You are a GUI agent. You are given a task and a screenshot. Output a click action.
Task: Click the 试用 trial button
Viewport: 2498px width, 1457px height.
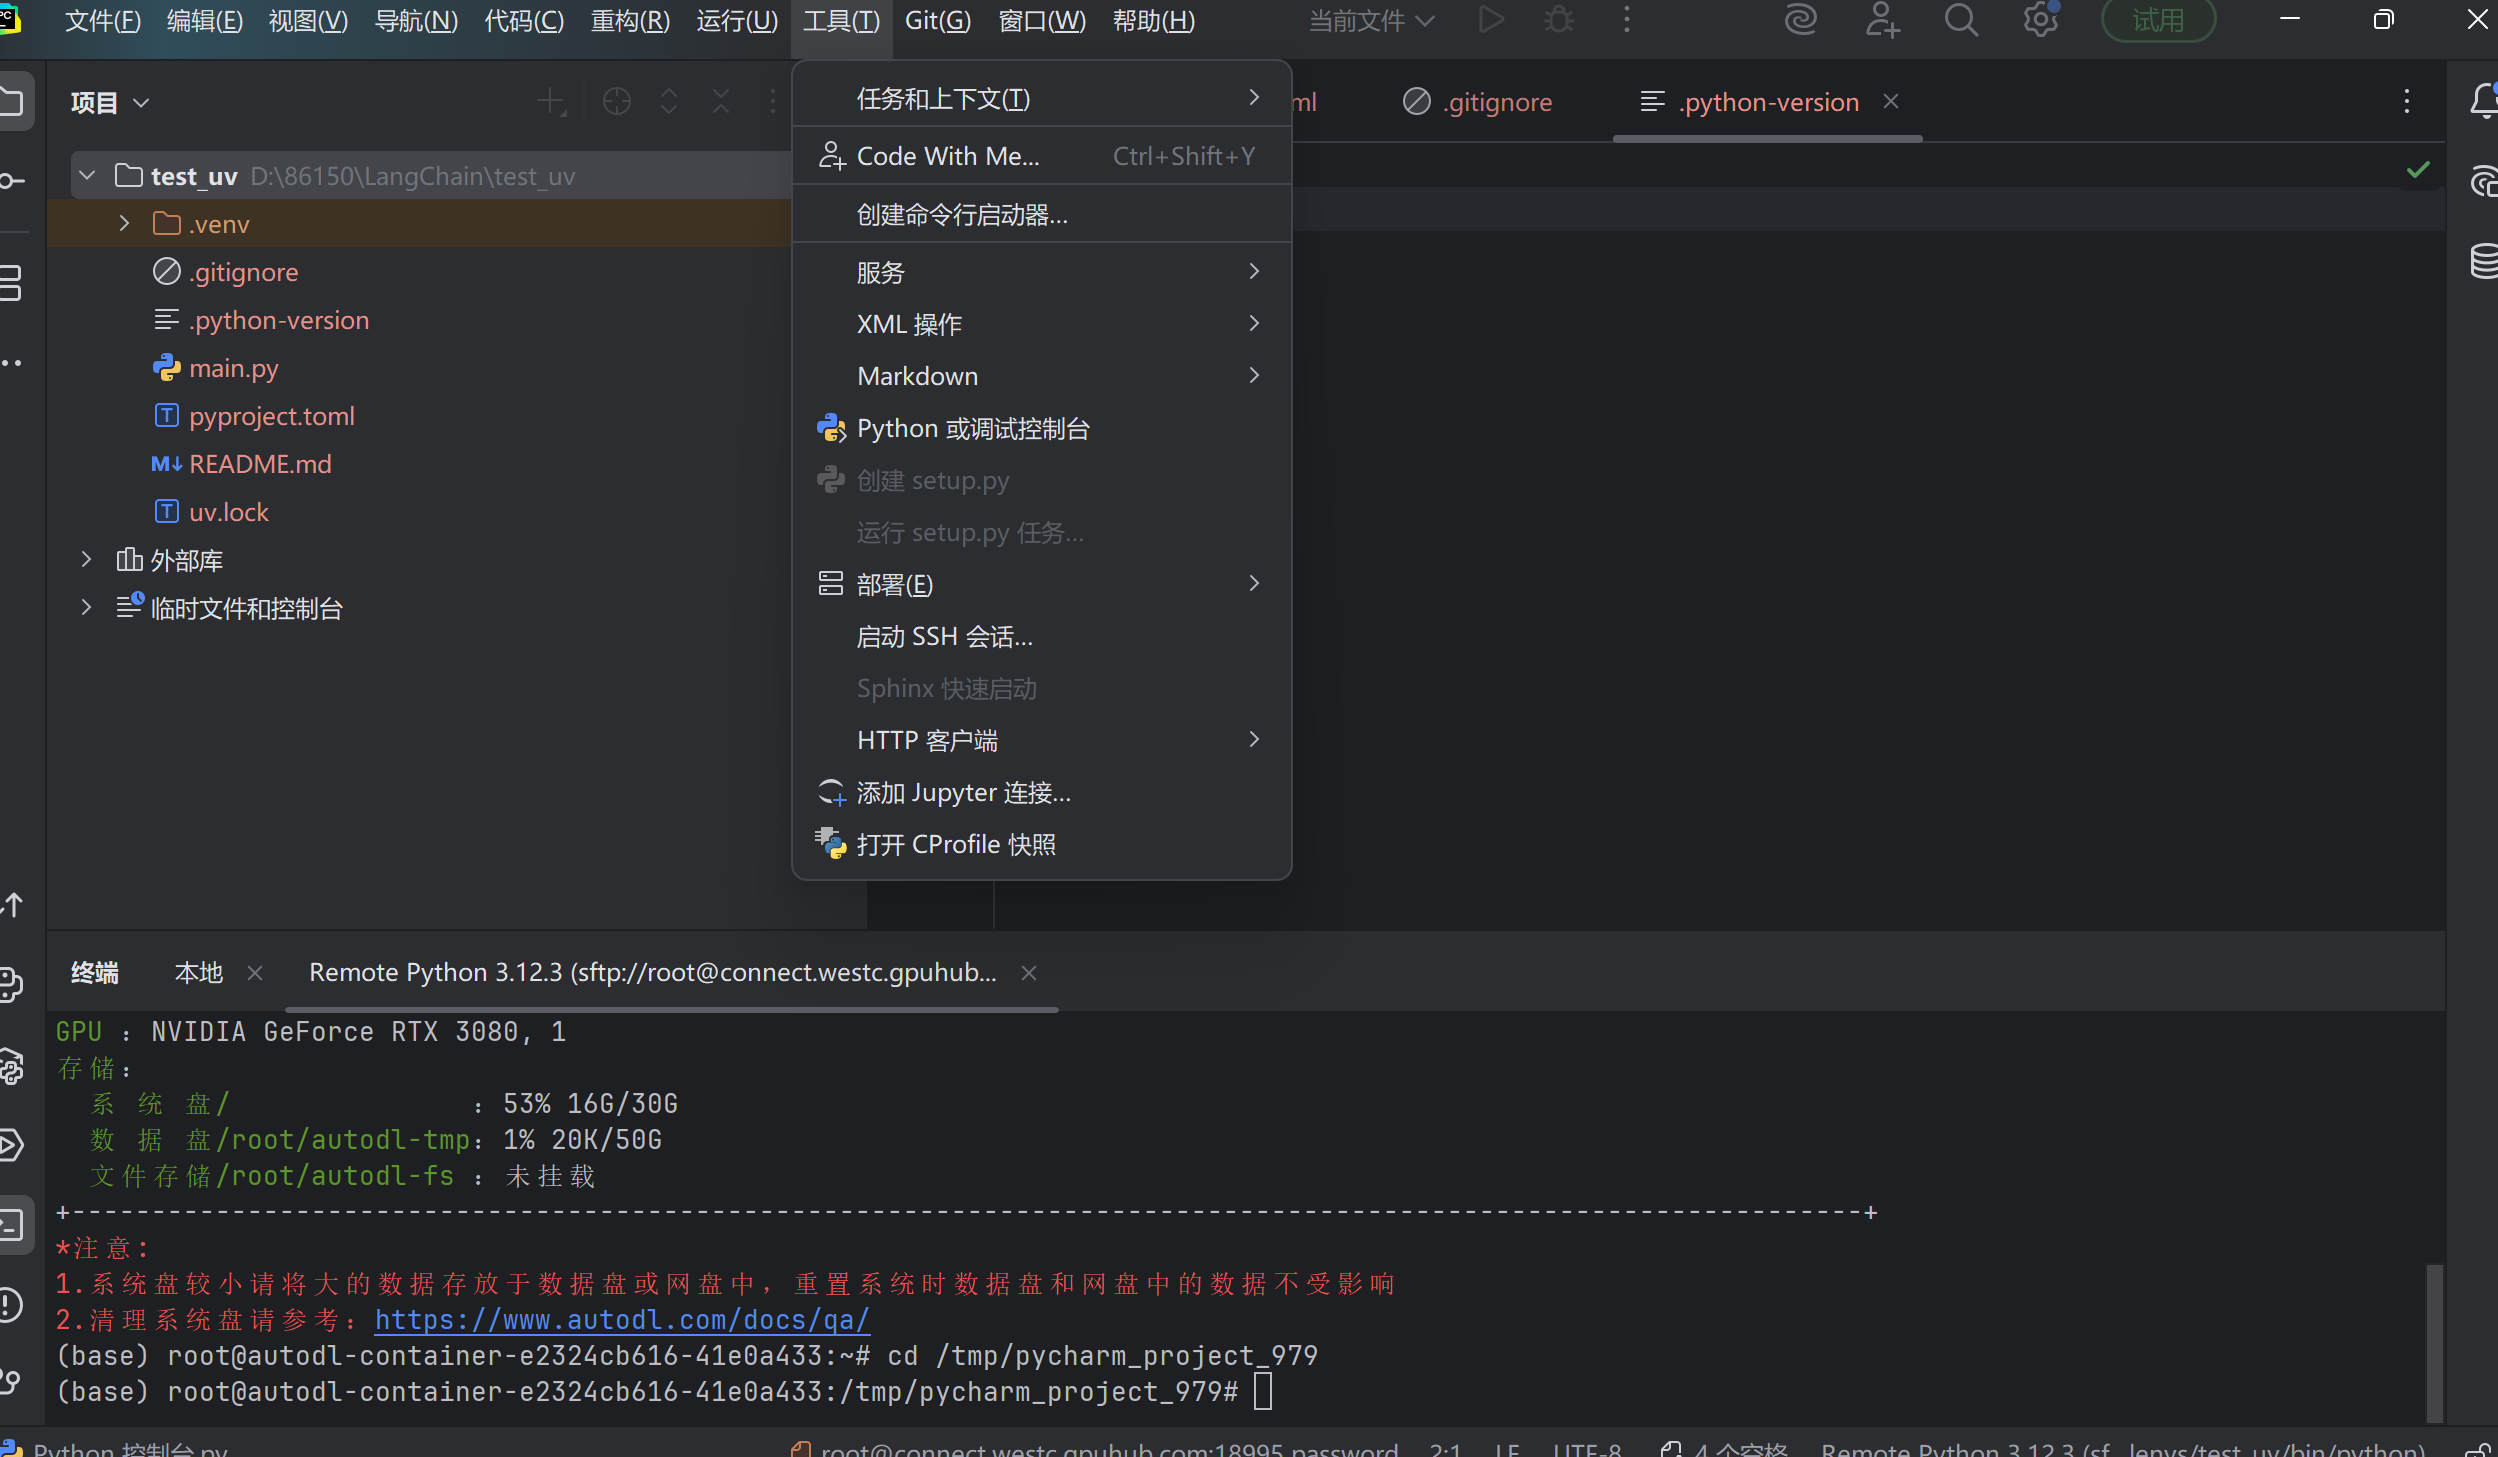tap(2158, 21)
